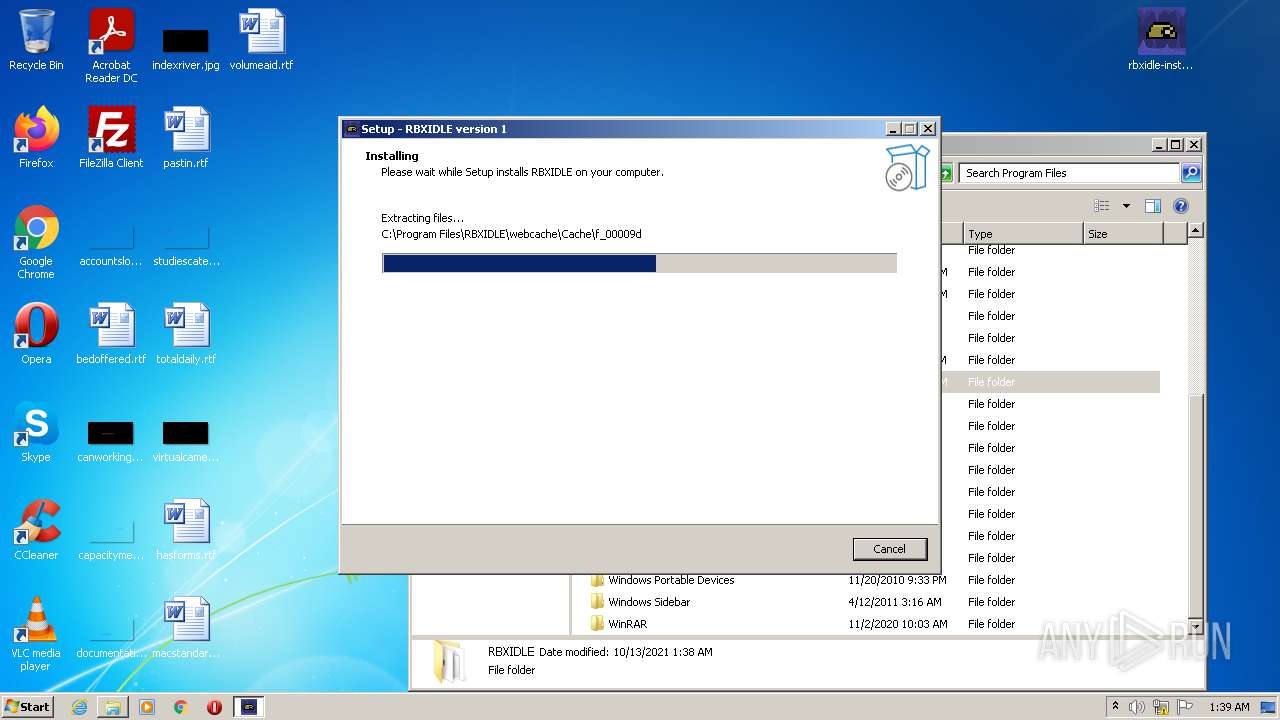Open the view options dropdown arrow in Explorer
Viewport: 1280px width, 720px height.
click(x=1126, y=206)
